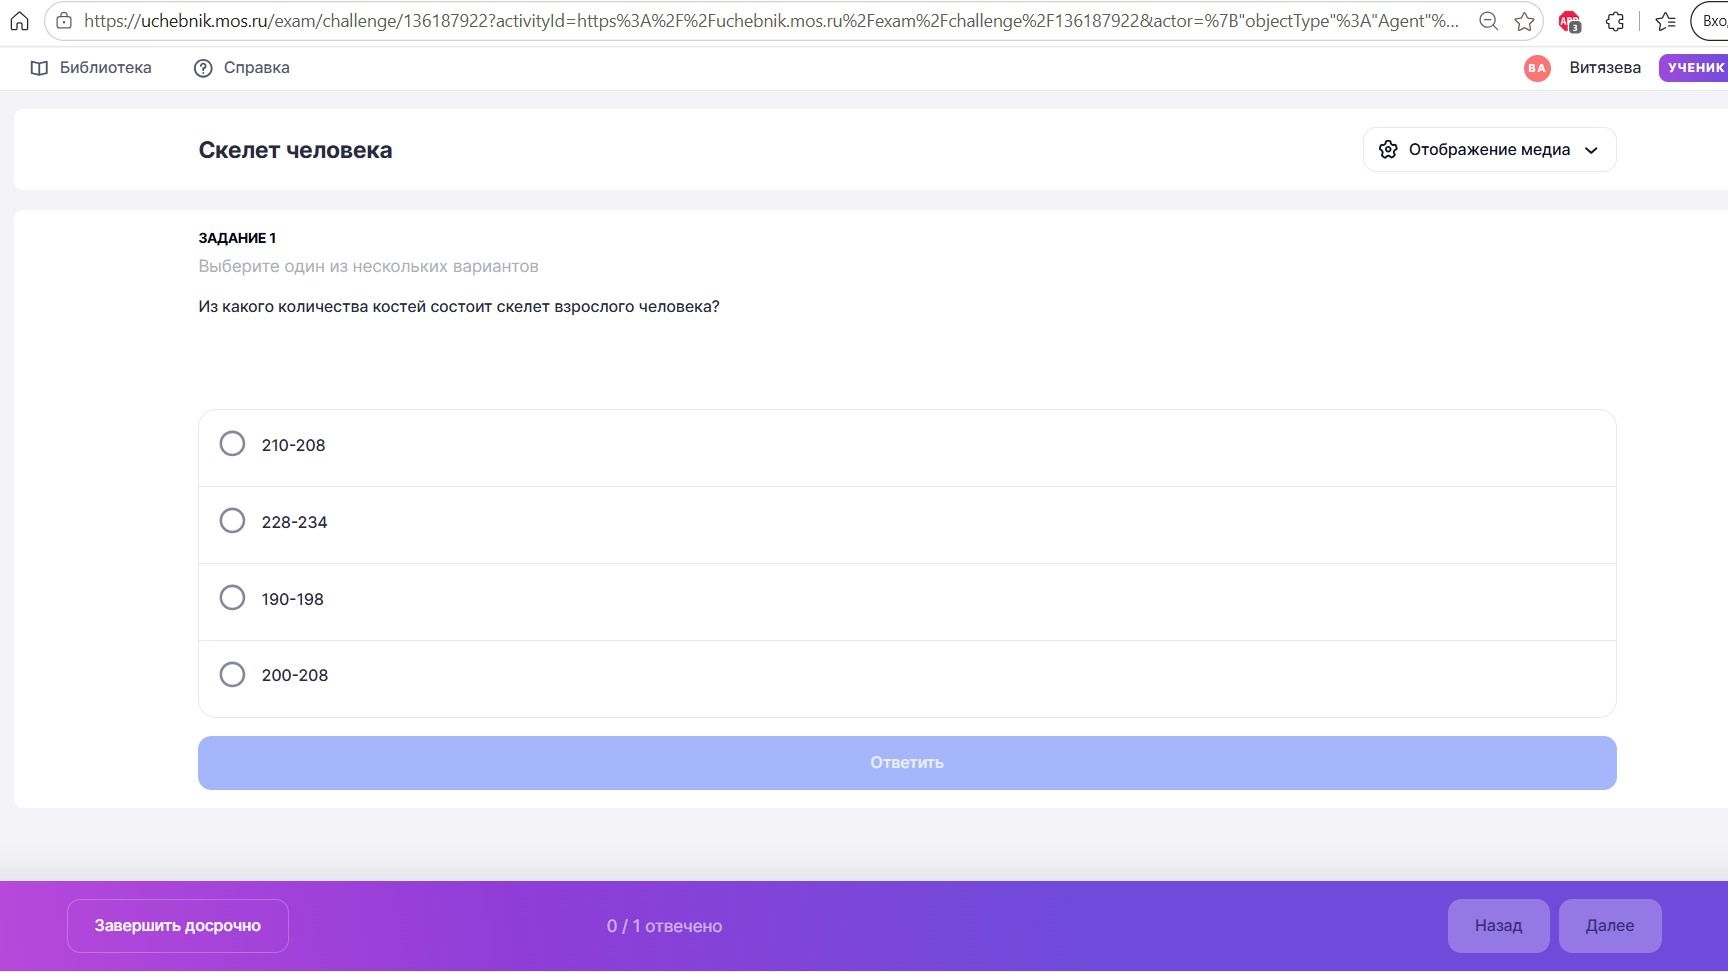This screenshot has height=972, width=1728.
Task: Open the Справка help menu item
Action: tap(241, 68)
